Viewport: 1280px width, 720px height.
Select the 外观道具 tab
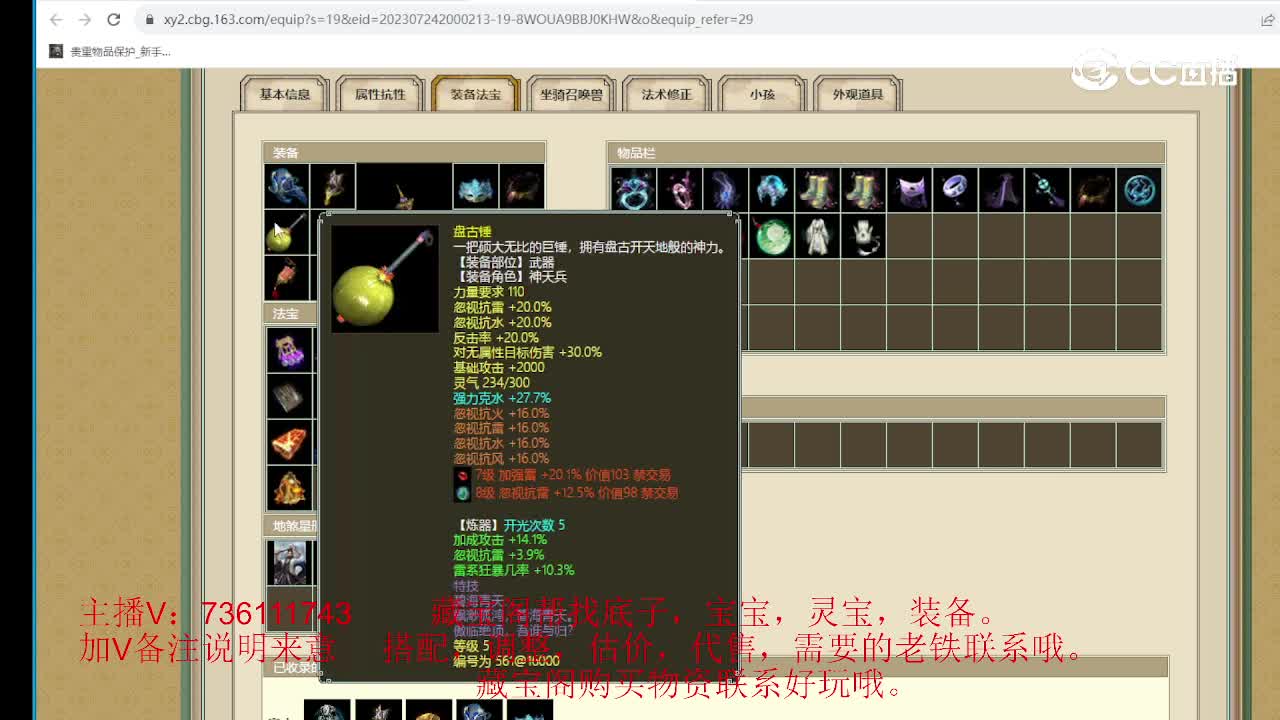click(857, 96)
